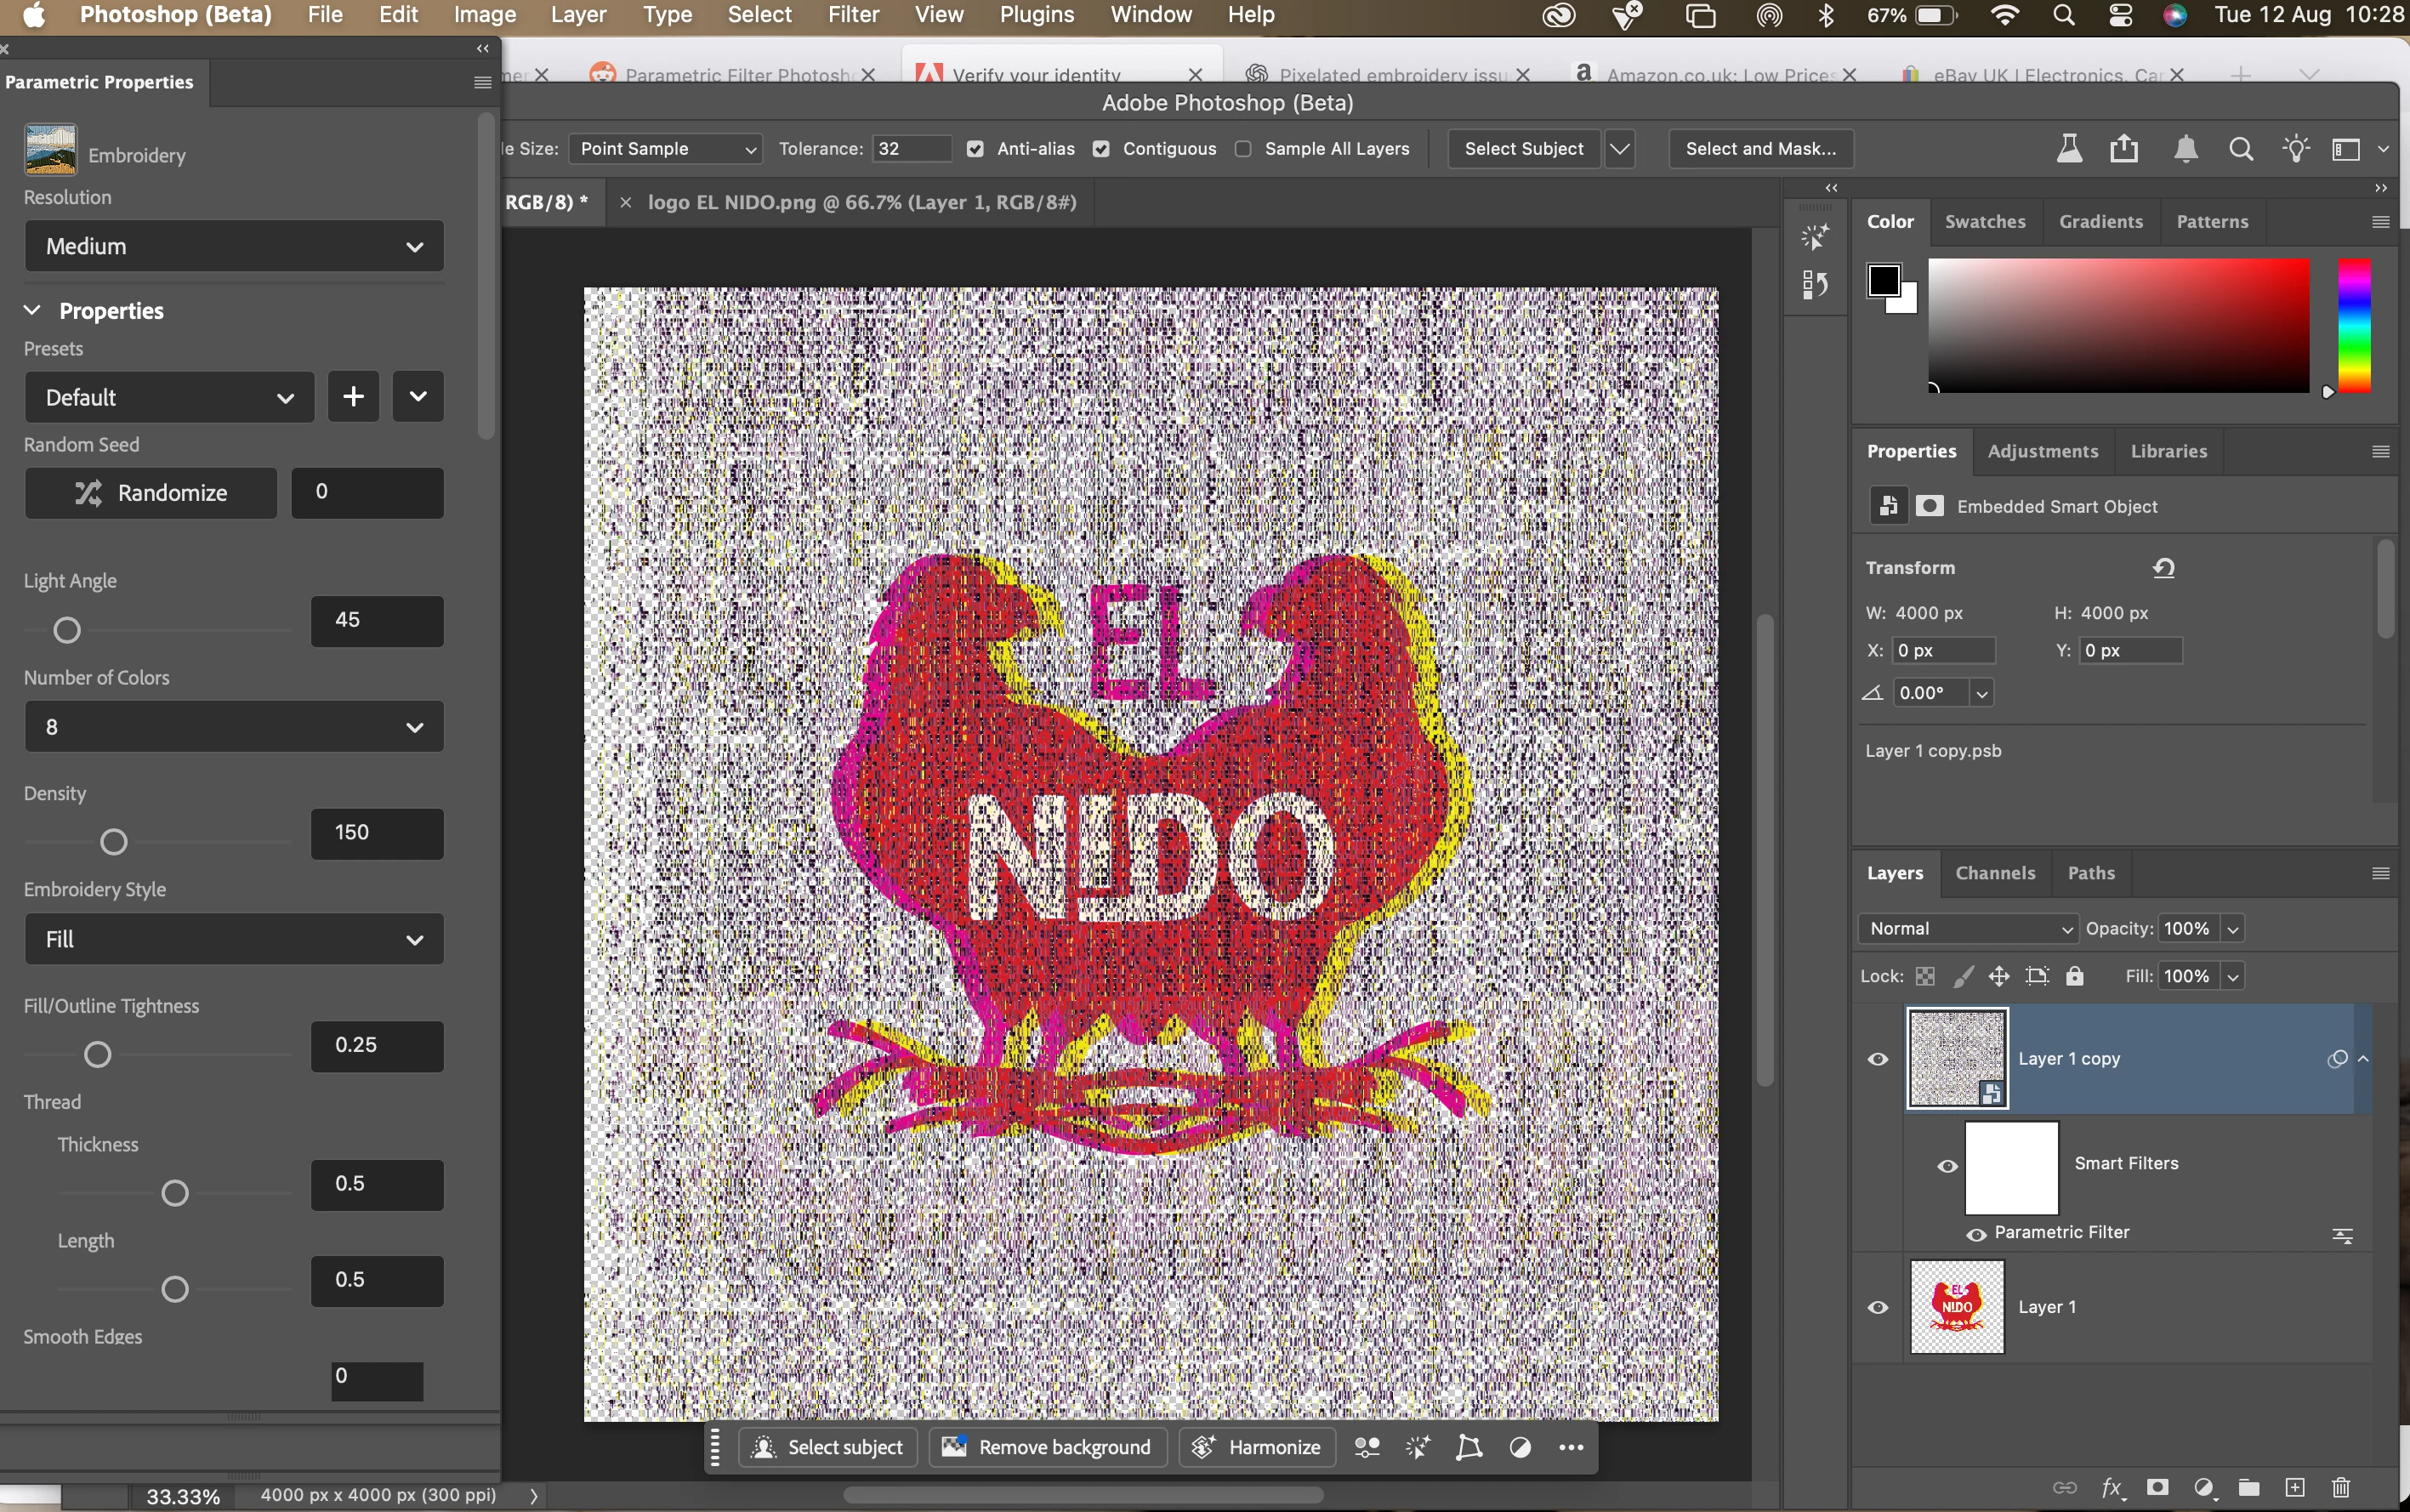Enable Sample All Layers checkbox
The width and height of the screenshot is (2410, 1512).
pos(1243,149)
